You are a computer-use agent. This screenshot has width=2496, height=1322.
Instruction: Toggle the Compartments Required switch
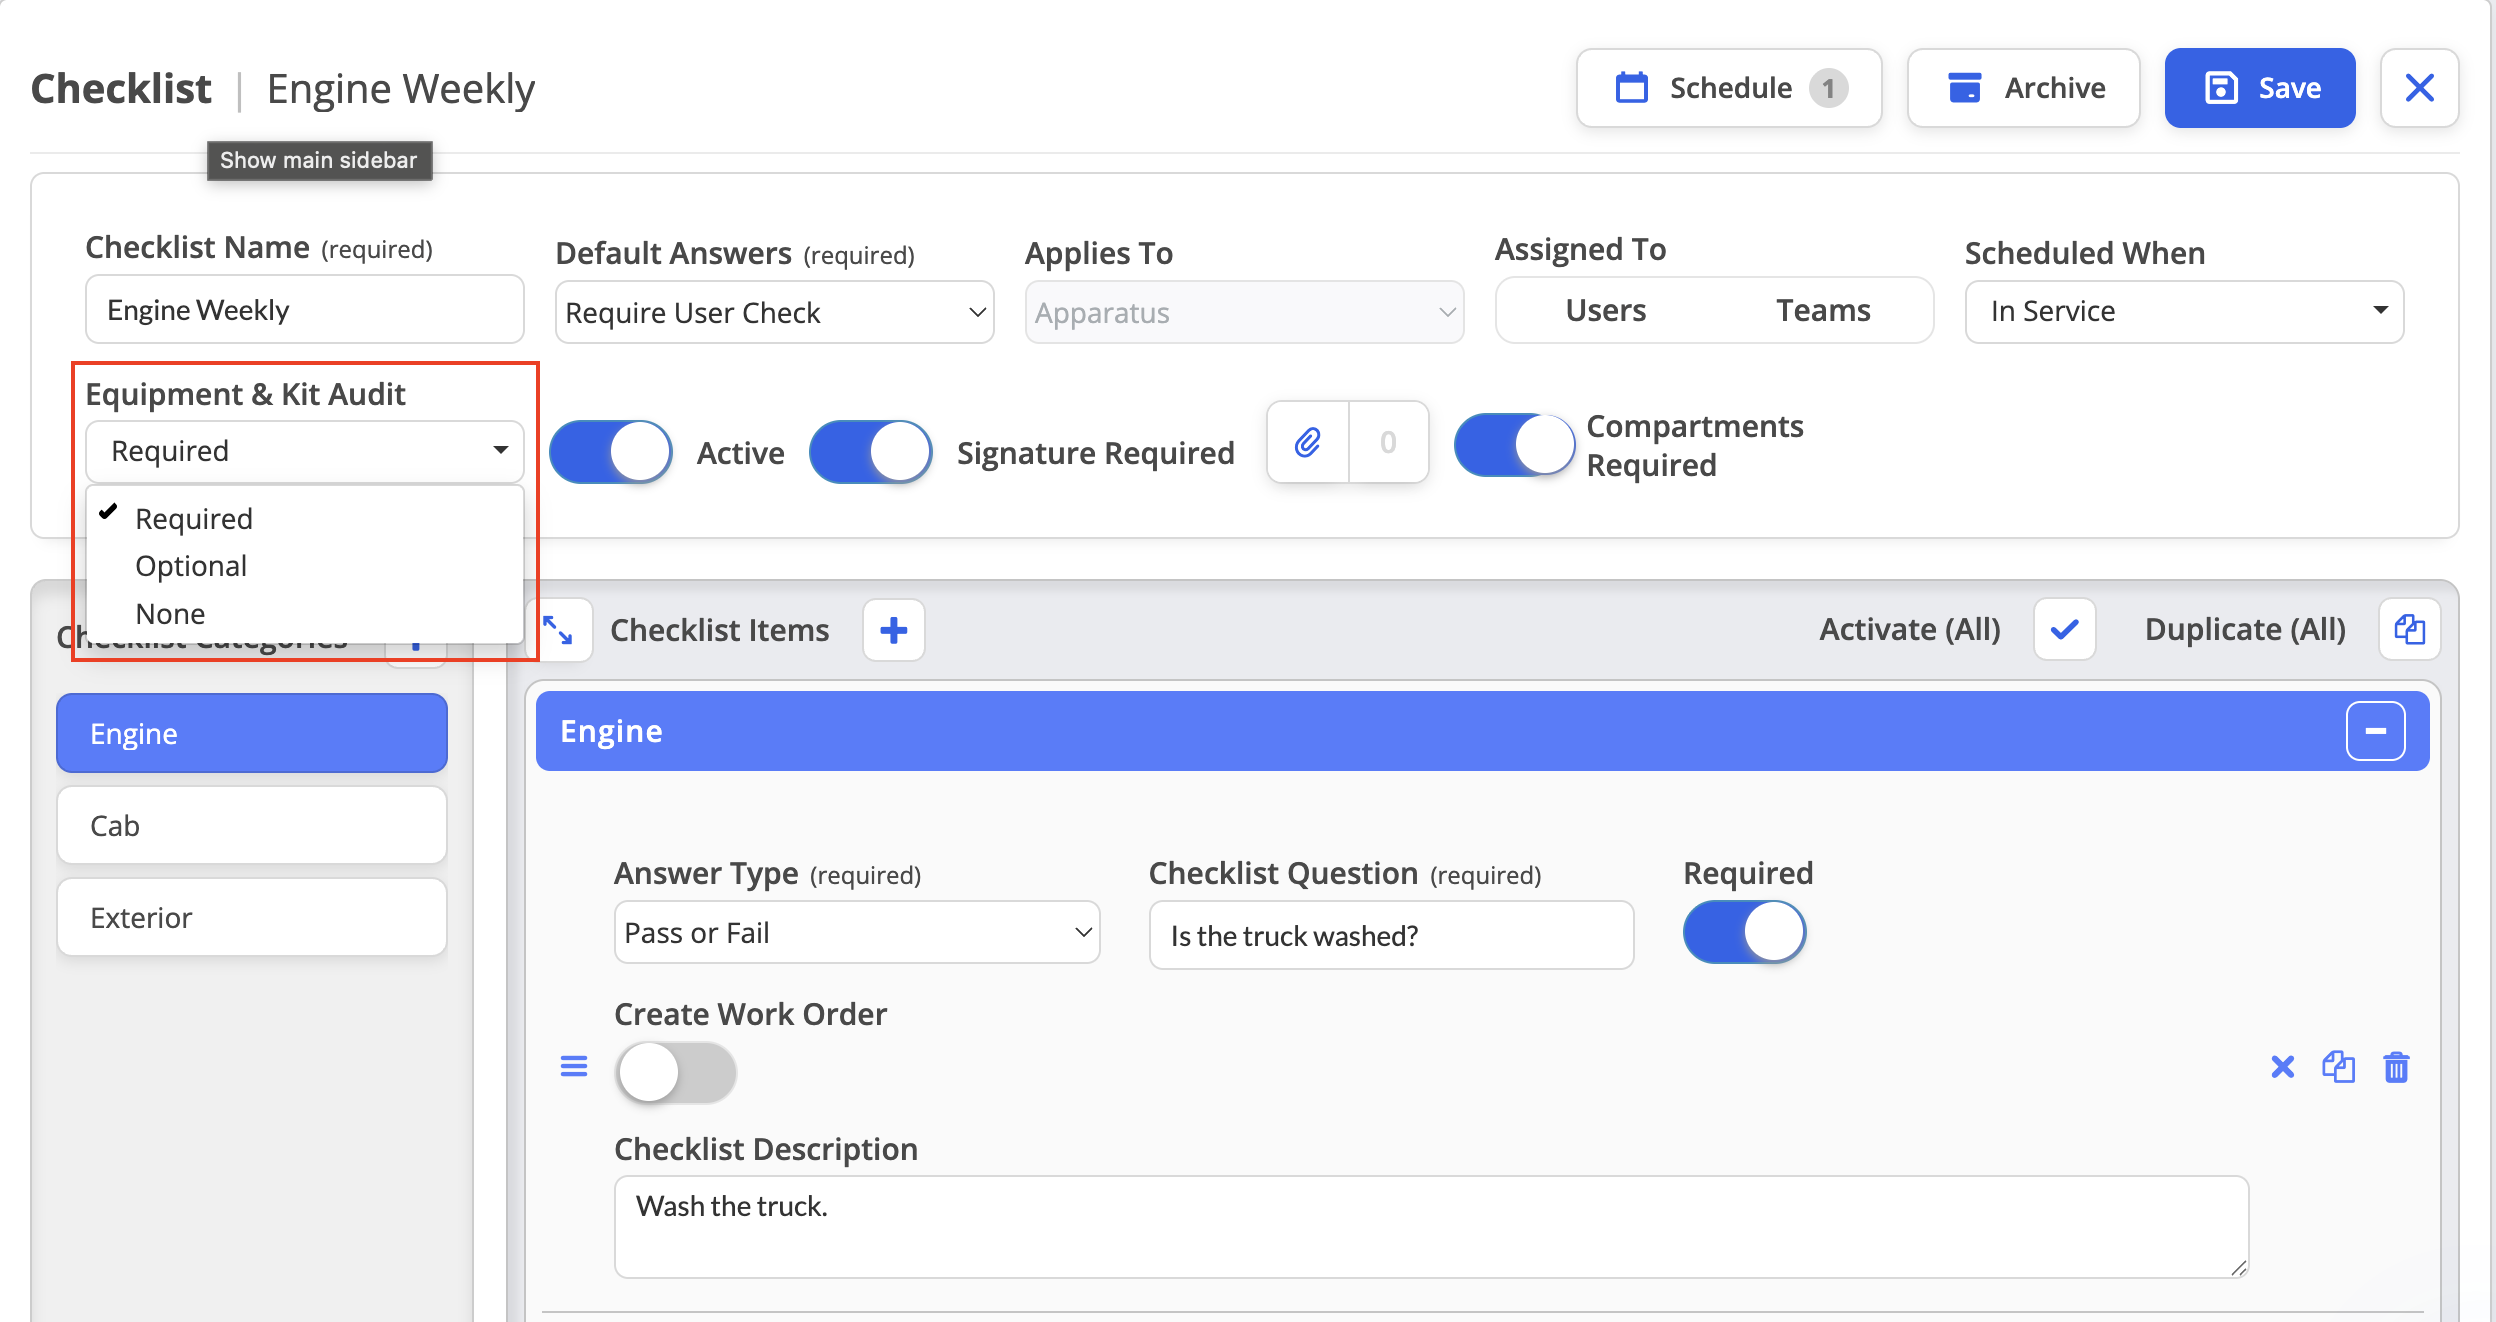coord(1515,445)
